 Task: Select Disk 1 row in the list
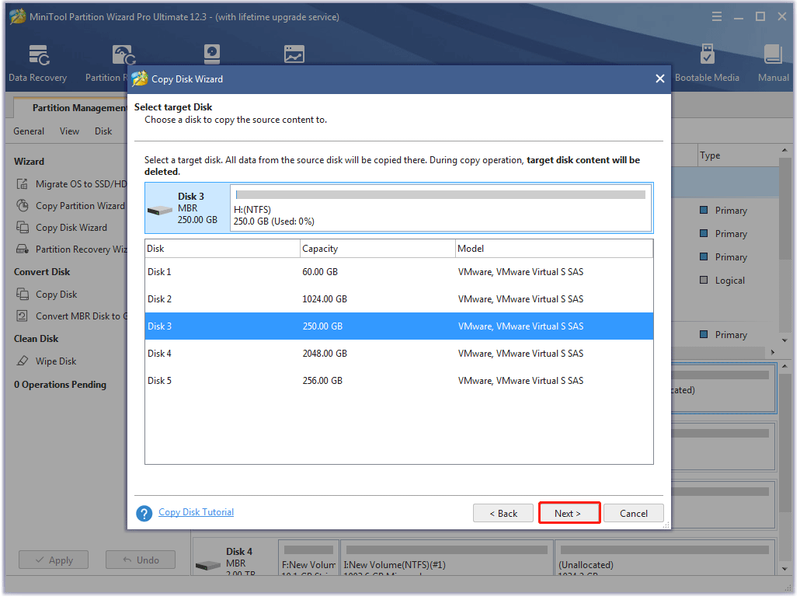click(399, 272)
